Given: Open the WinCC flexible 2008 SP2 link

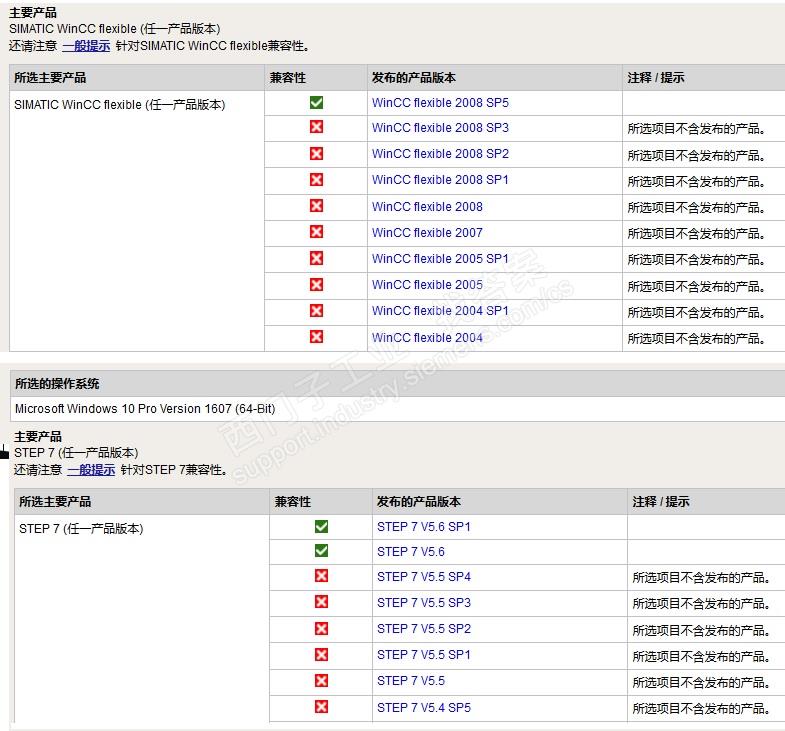Looking at the screenshot, I should pyautogui.click(x=440, y=154).
